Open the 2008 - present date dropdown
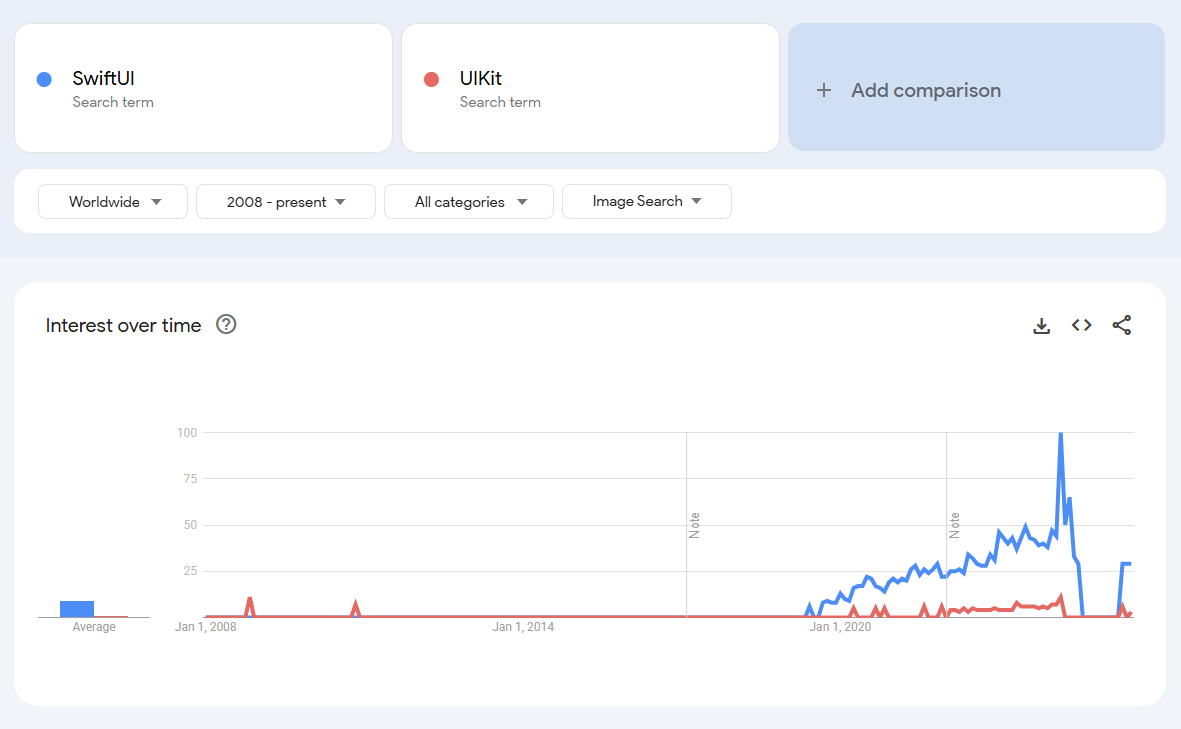 pyautogui.click(x=285, y=202)
